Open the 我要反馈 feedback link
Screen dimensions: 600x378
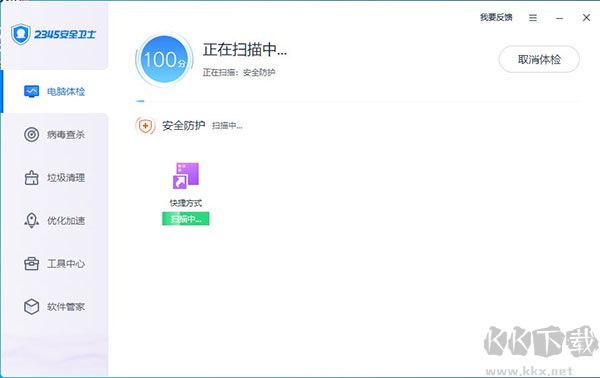(x=496, y=17)
